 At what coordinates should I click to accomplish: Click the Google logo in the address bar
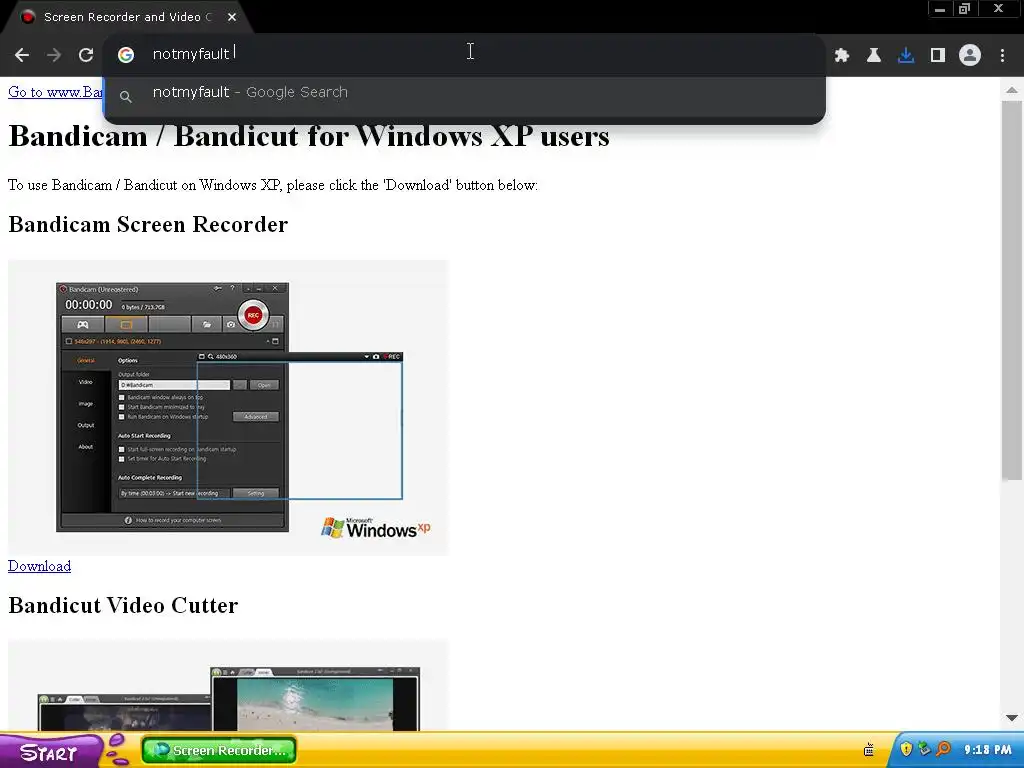pos(126,55)
